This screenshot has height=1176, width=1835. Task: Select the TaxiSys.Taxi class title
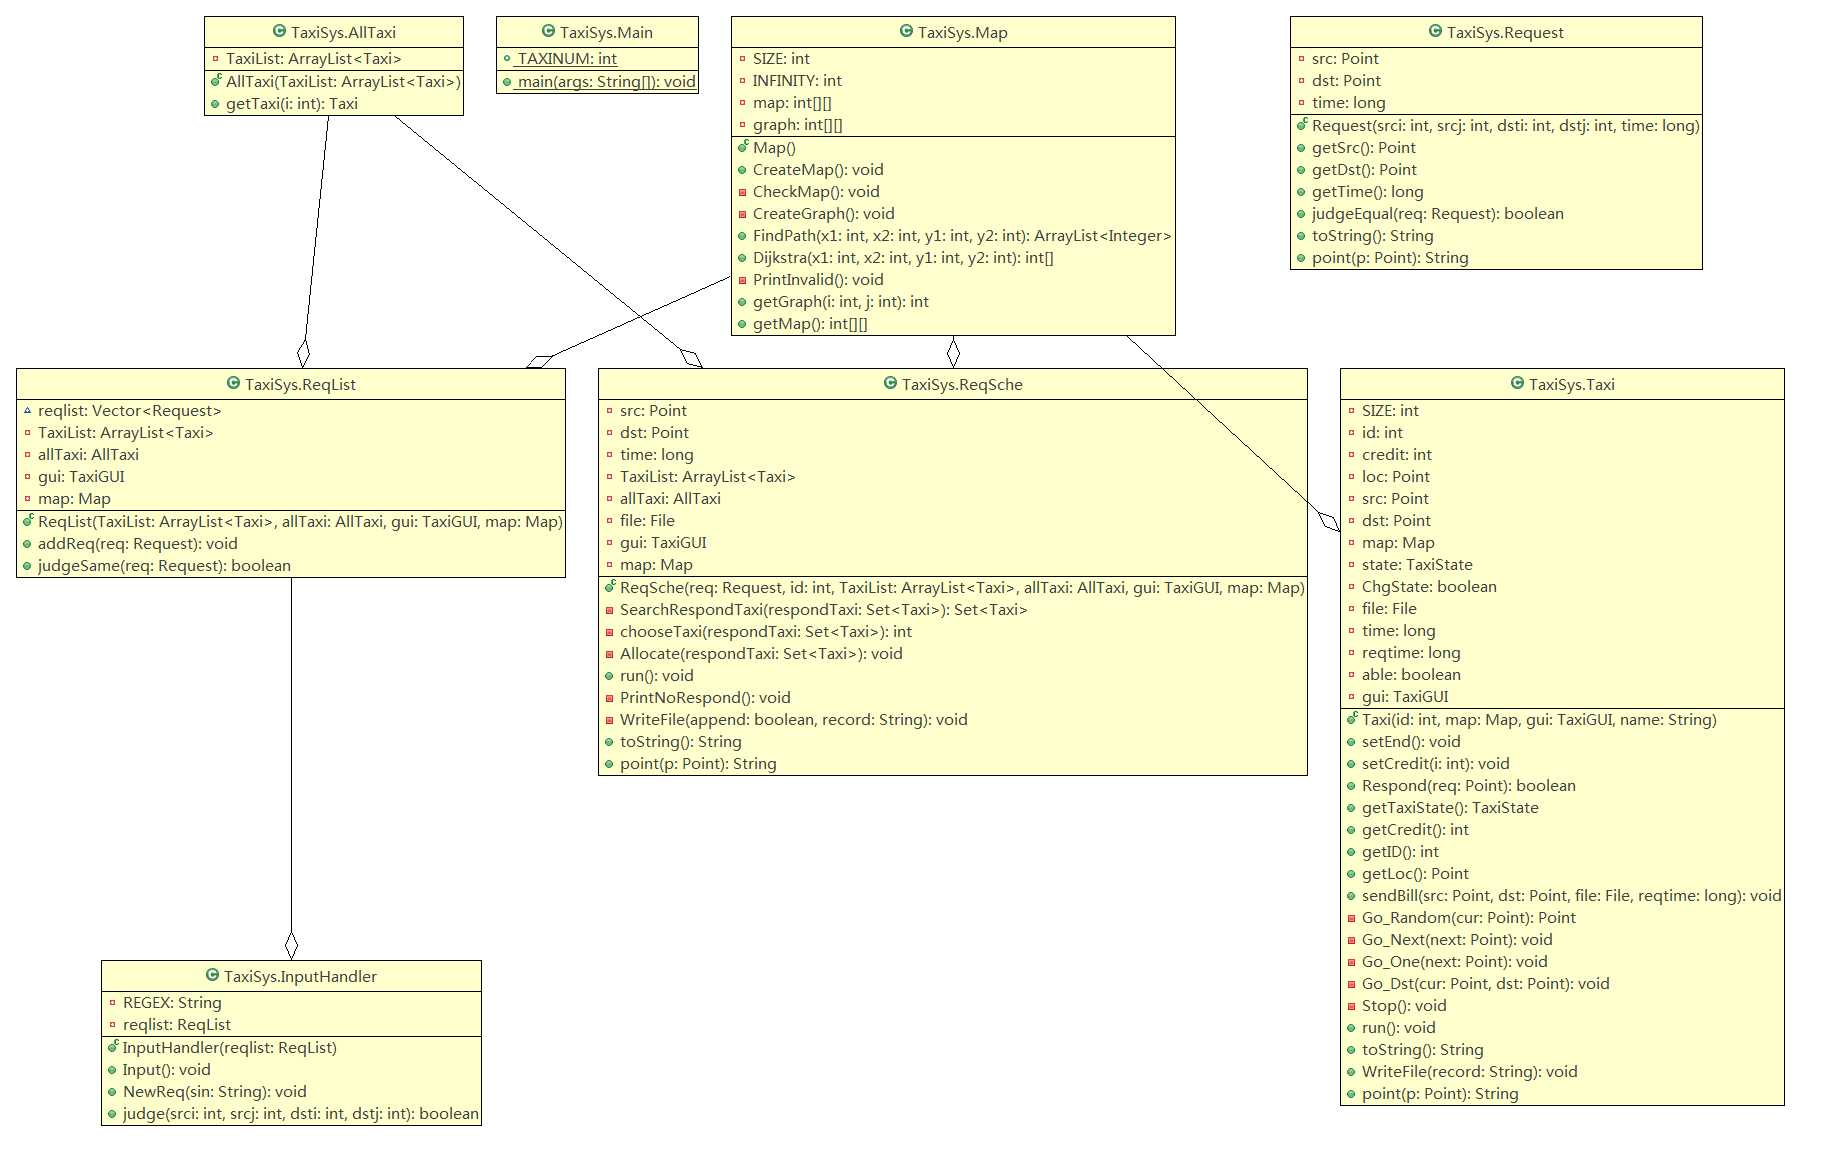1571,384
